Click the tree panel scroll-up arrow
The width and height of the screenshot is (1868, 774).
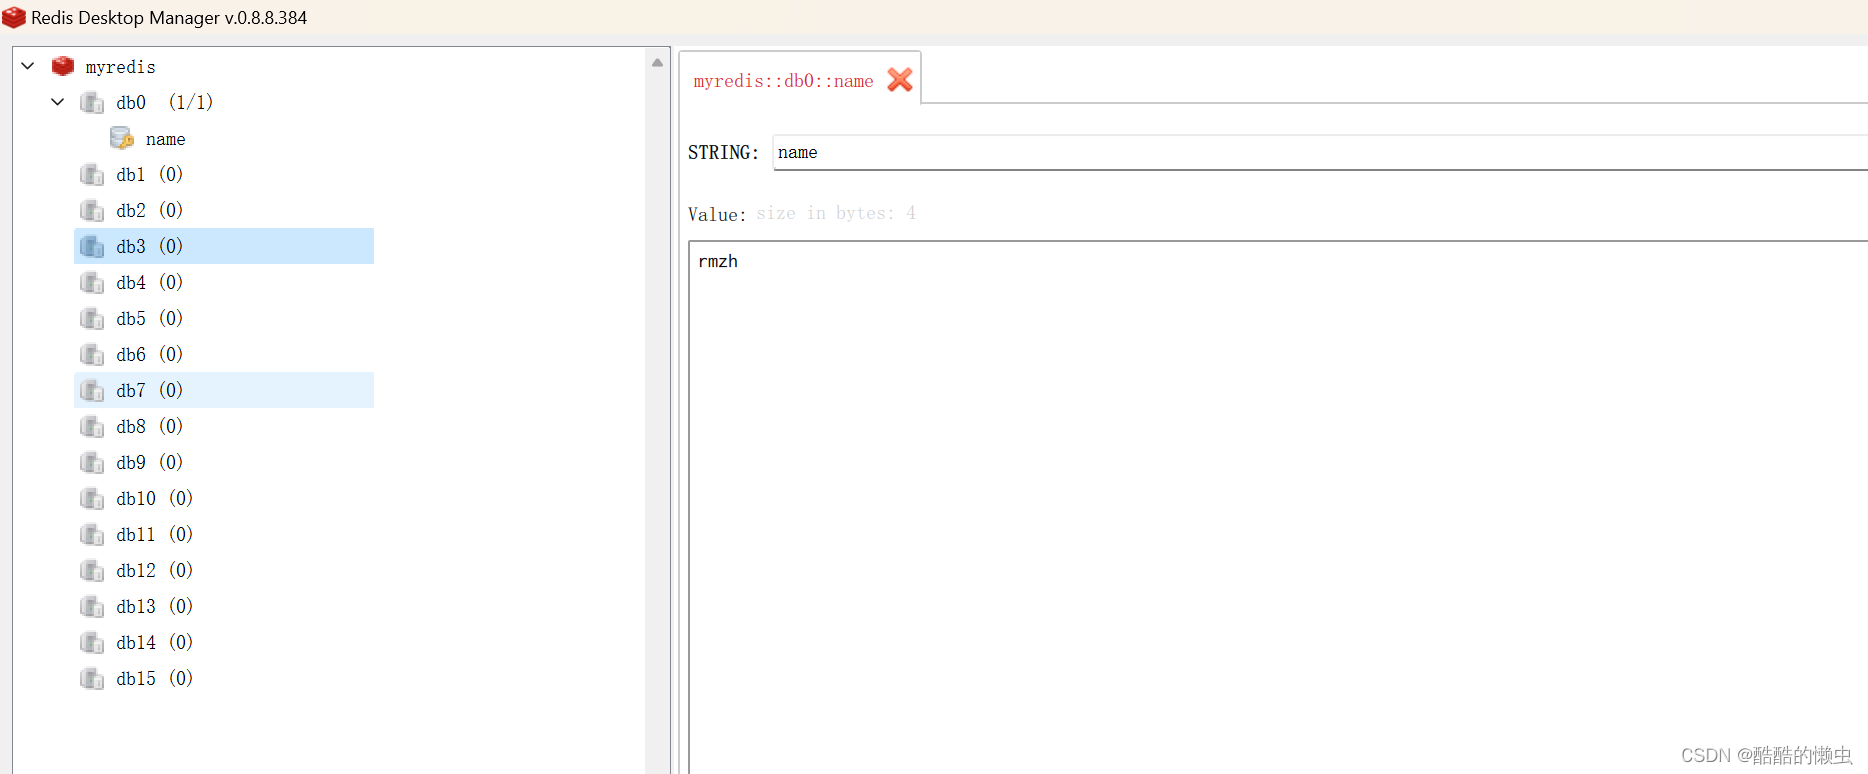tap(657, 62)
